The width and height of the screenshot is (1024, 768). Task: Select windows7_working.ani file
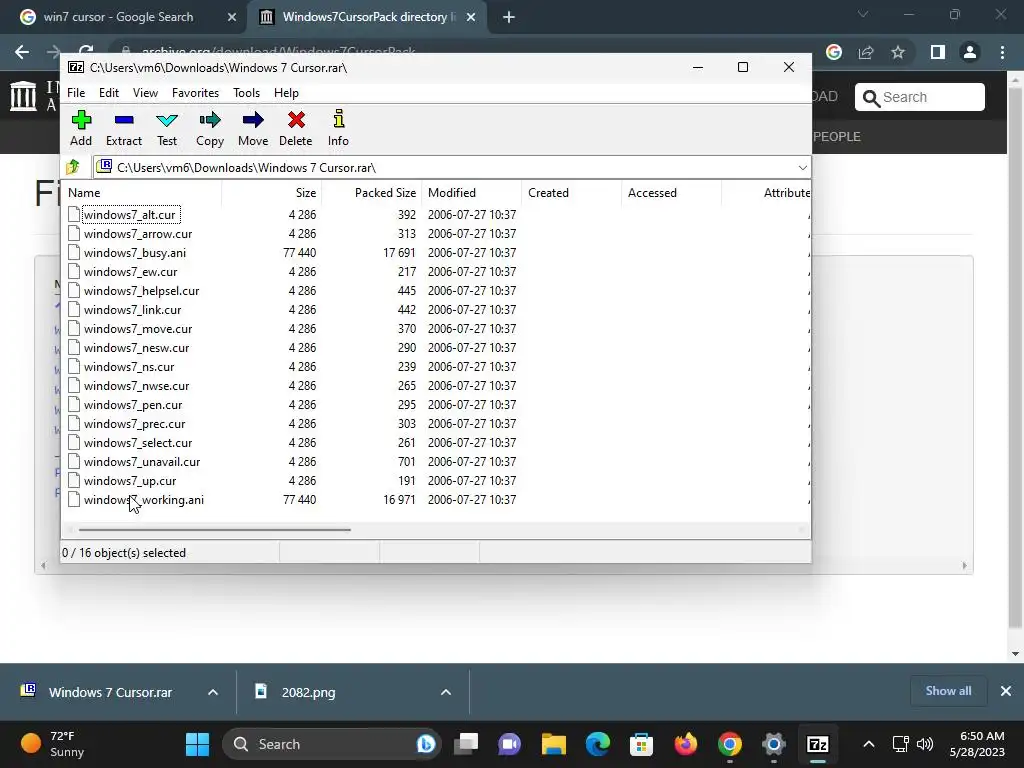point(144,500)
